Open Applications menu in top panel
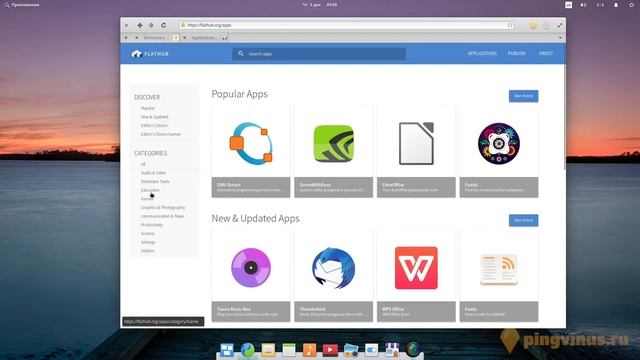The height and width of the screenshot is (360, 640). [x=22, y=5]
